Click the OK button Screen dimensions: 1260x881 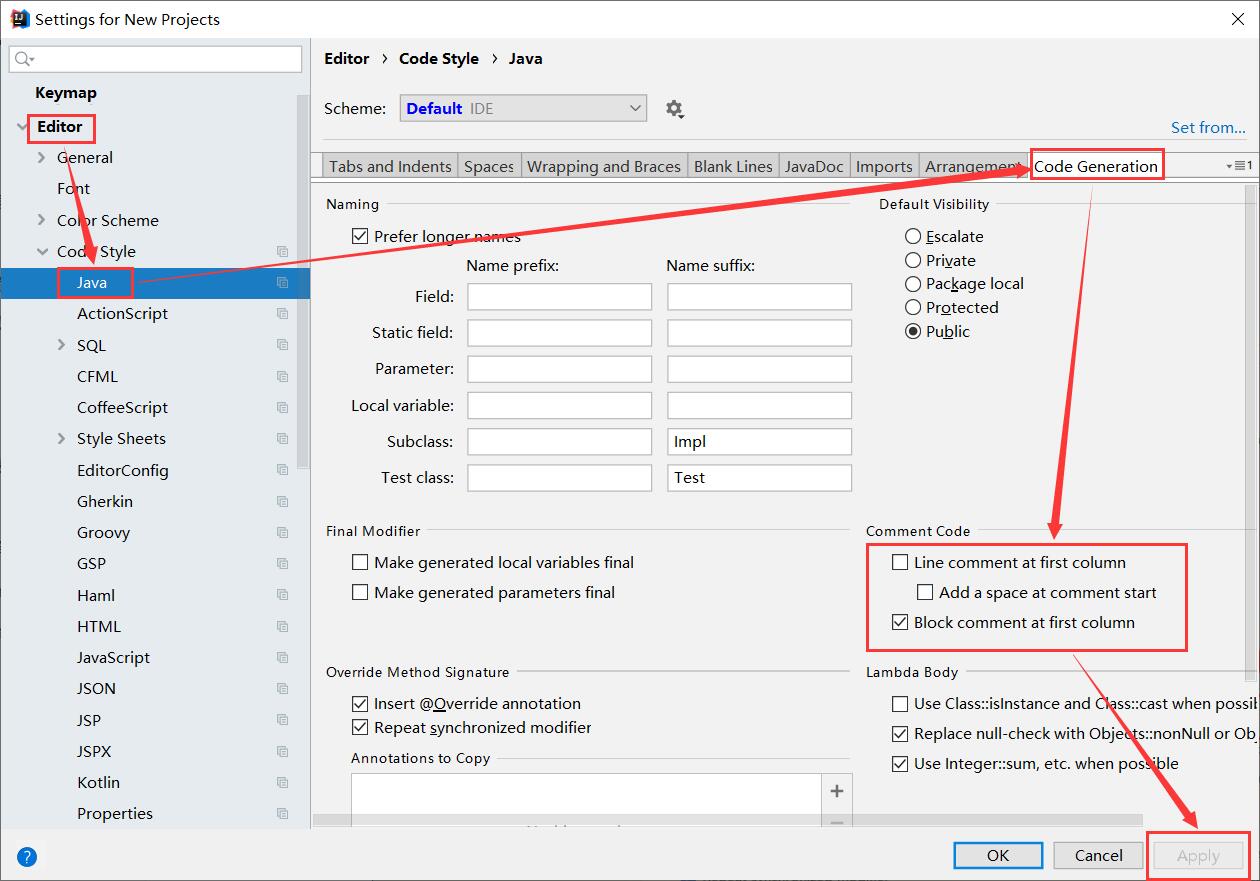tap(998, 855)
